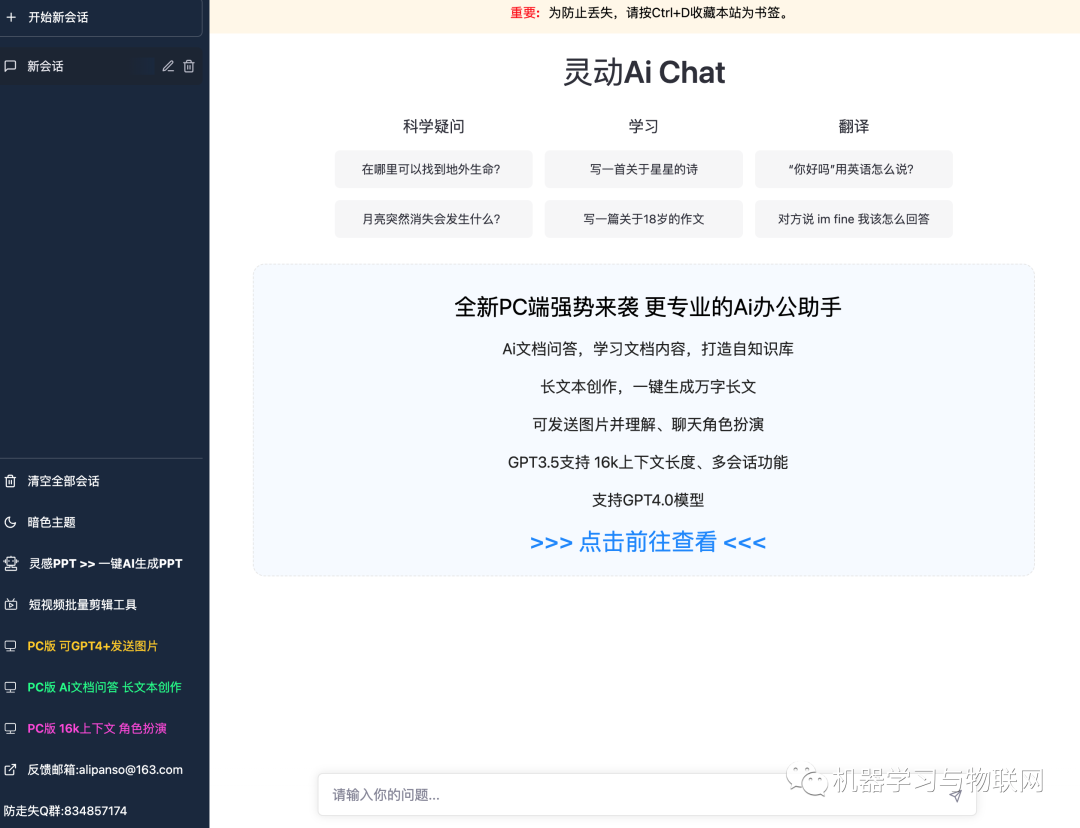Viewport: 1080px width, 828px height.
Task: Click the pencil edit icon beside 新会话
Action: coord(168,66)
